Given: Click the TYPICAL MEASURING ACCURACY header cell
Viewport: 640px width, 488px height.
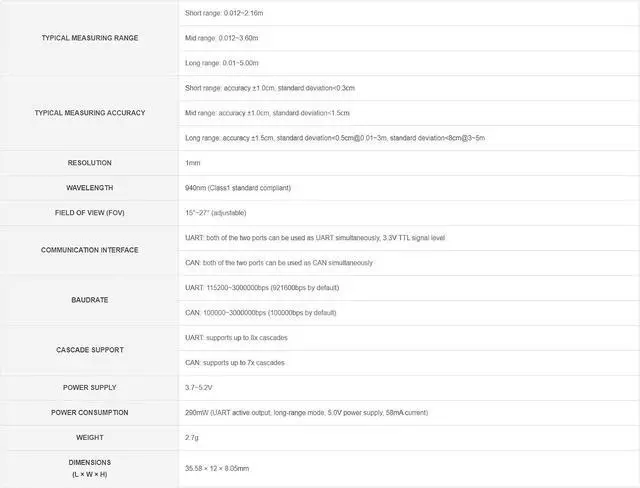Looking at the screenshot, I should click(90, 113).
